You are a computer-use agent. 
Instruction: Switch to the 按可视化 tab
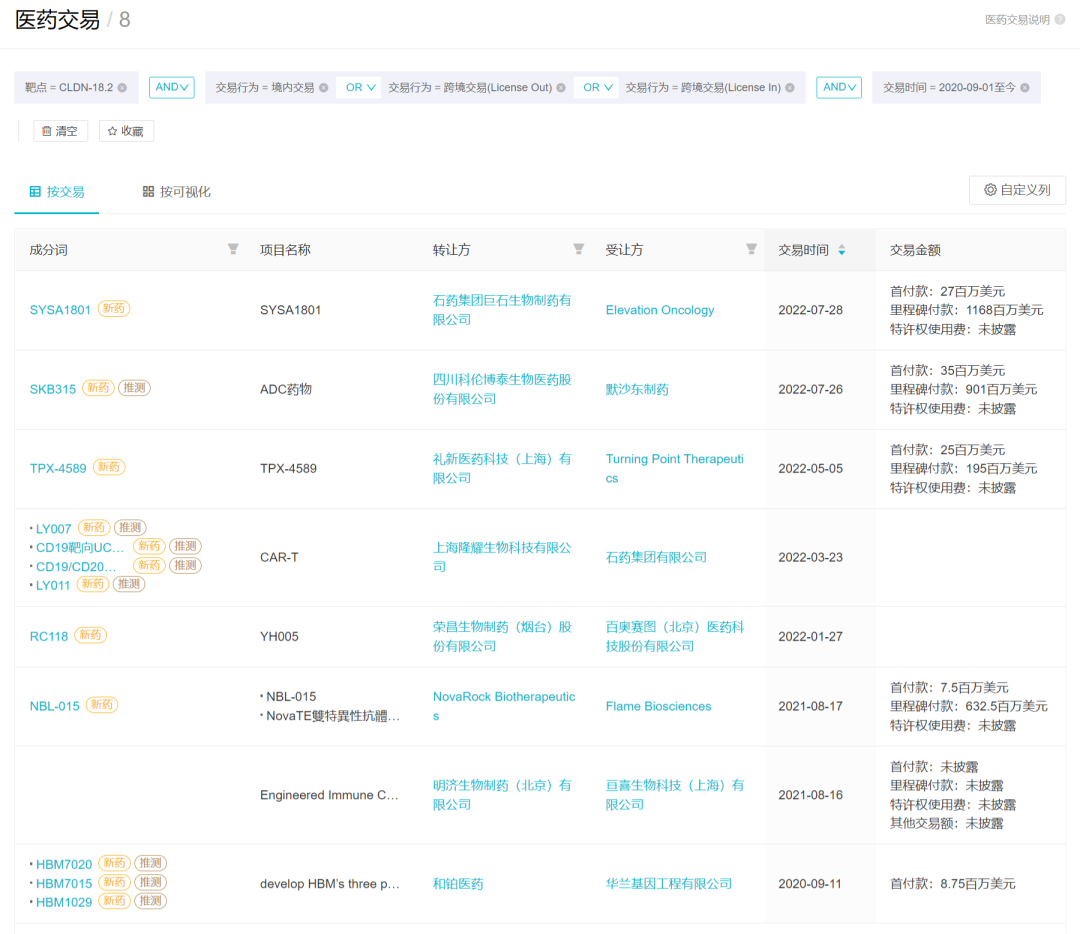[177, 192]
